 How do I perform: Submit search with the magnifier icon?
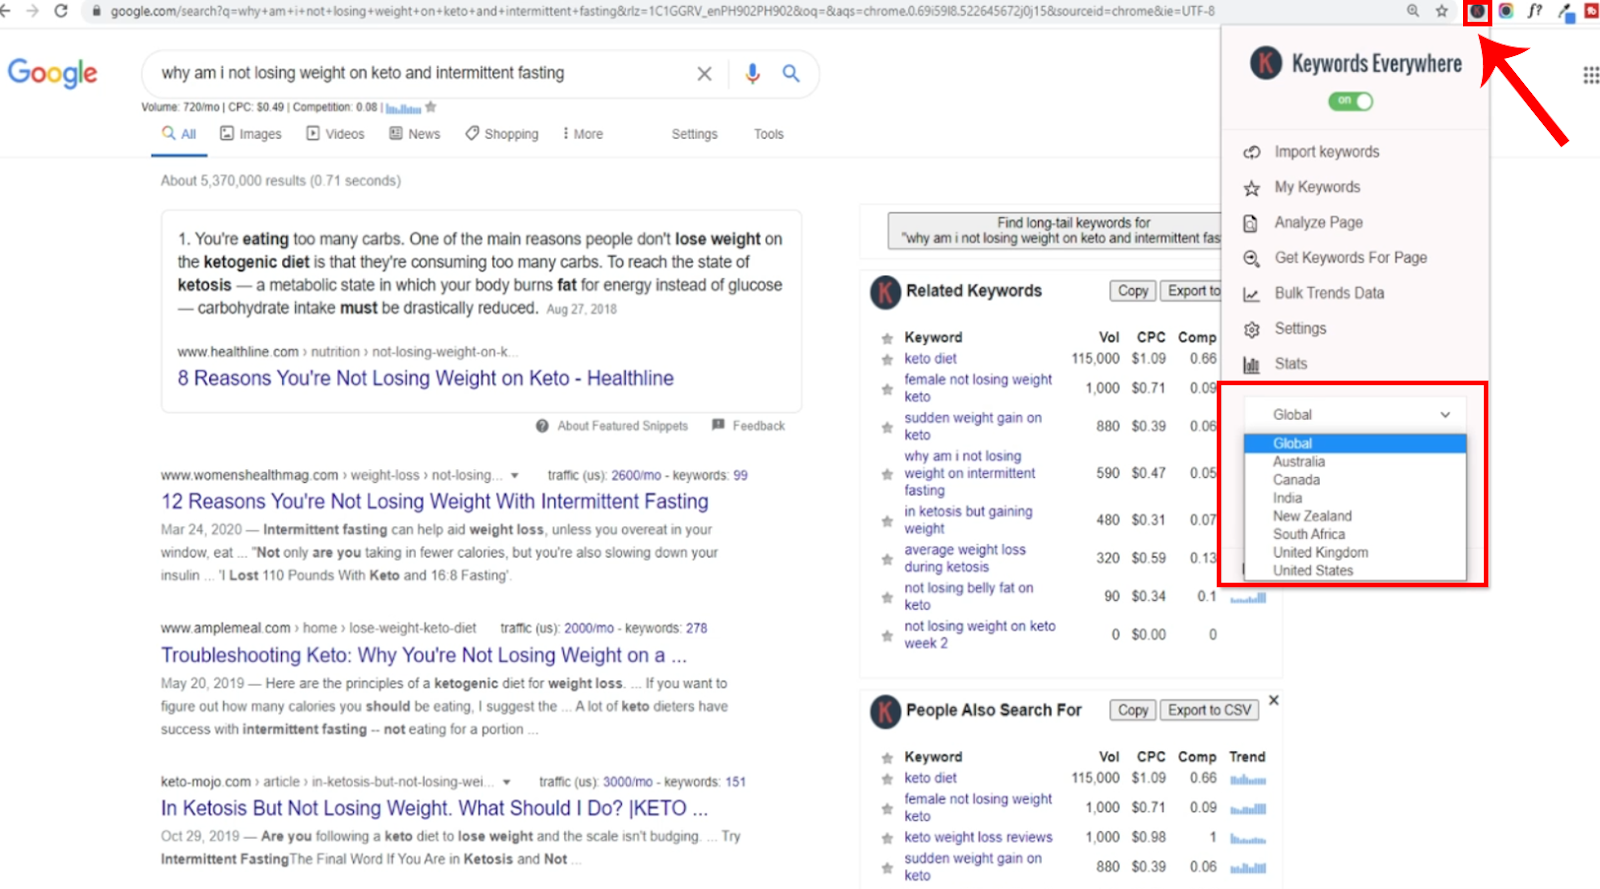coord(791,73)
